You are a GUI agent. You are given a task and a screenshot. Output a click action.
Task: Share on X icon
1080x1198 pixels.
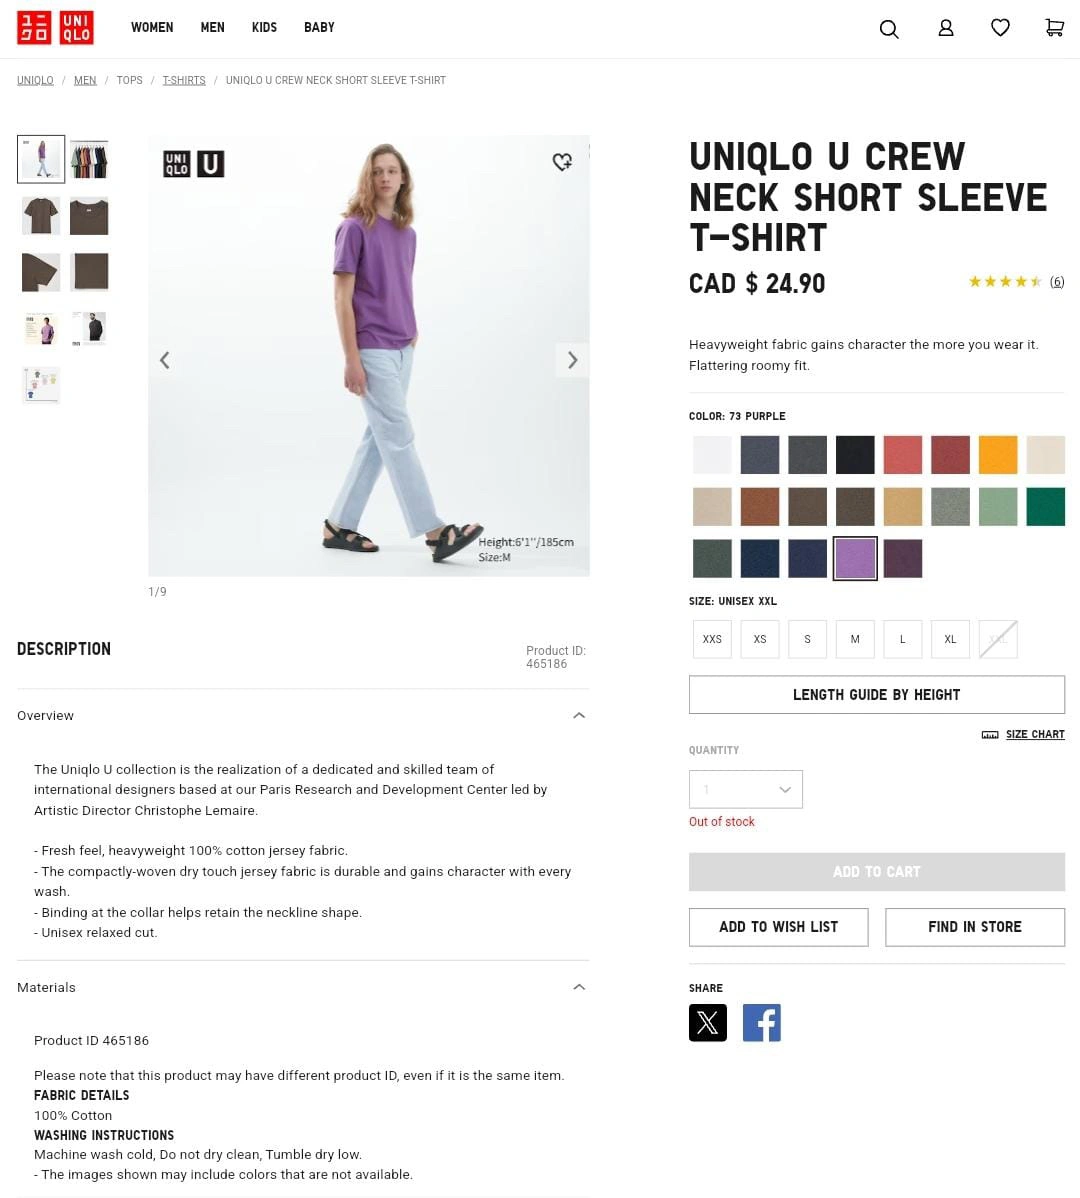[707, 1022]
